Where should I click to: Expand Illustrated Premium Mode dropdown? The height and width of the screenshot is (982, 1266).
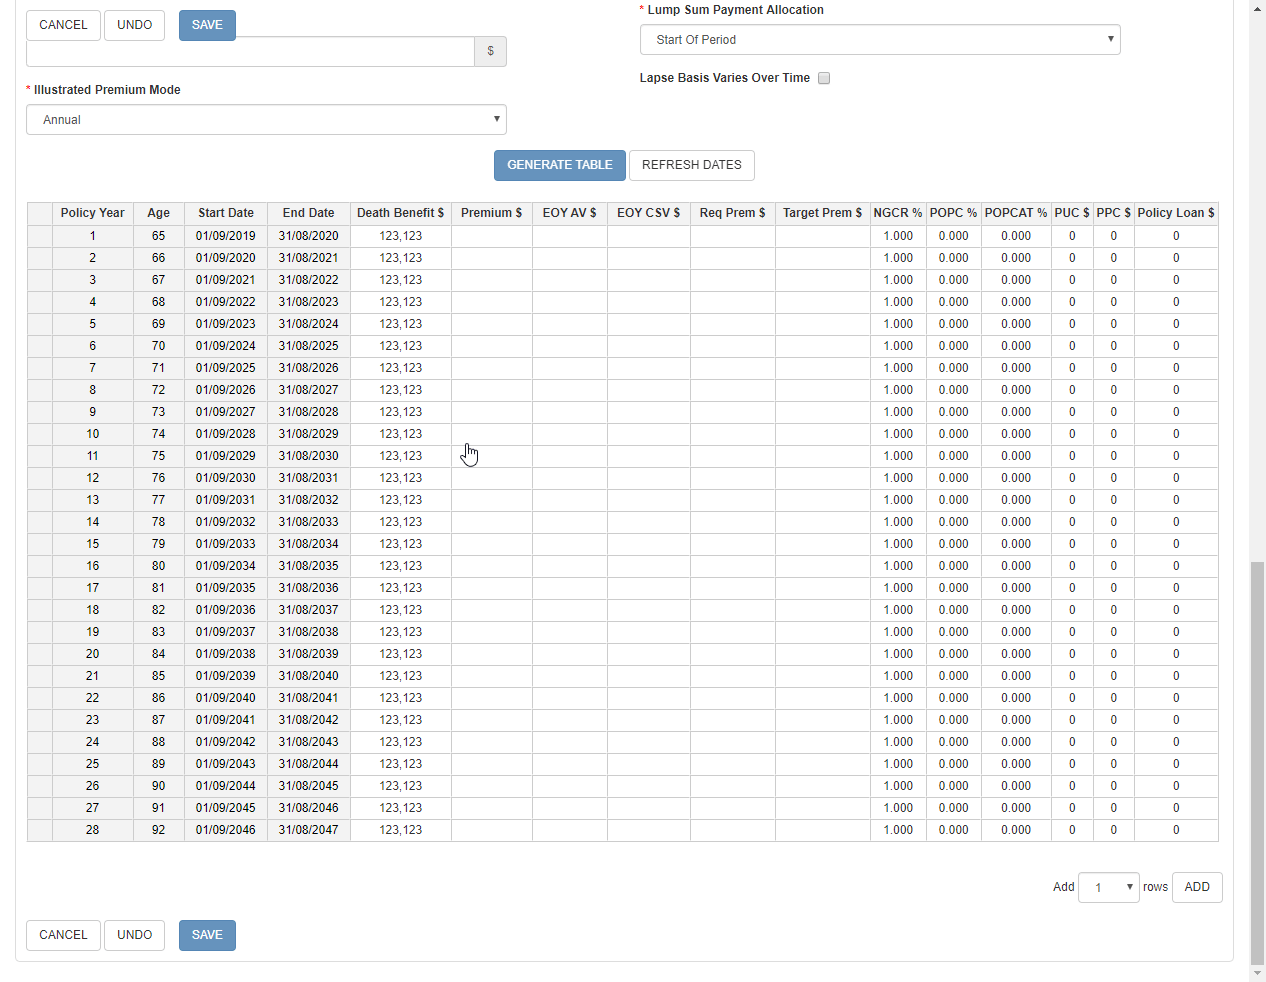tap(266, 120)
